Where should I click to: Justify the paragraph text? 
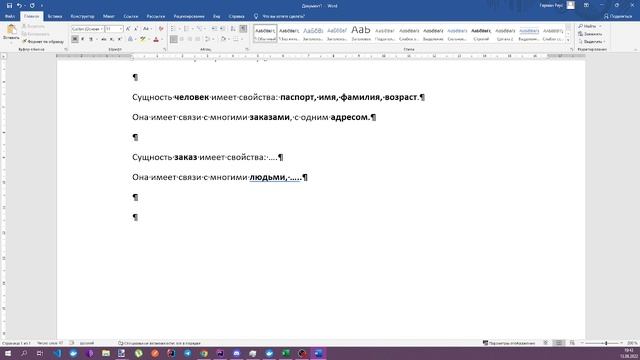pos(198,39)
